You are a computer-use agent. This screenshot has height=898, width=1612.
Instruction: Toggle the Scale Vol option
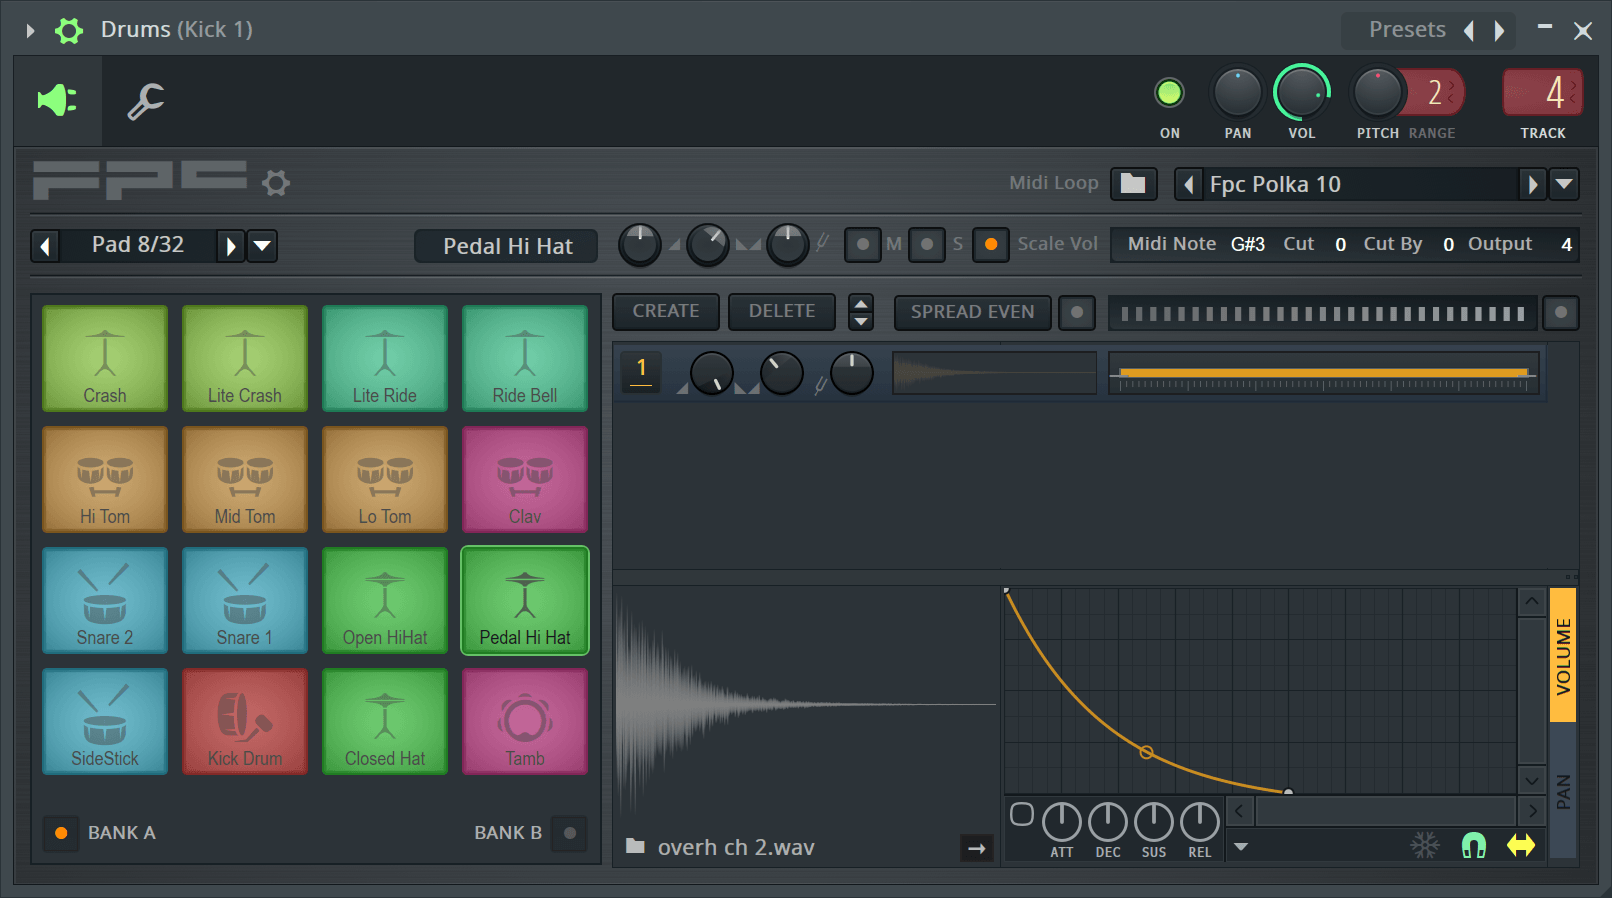(x=991, y=244)
